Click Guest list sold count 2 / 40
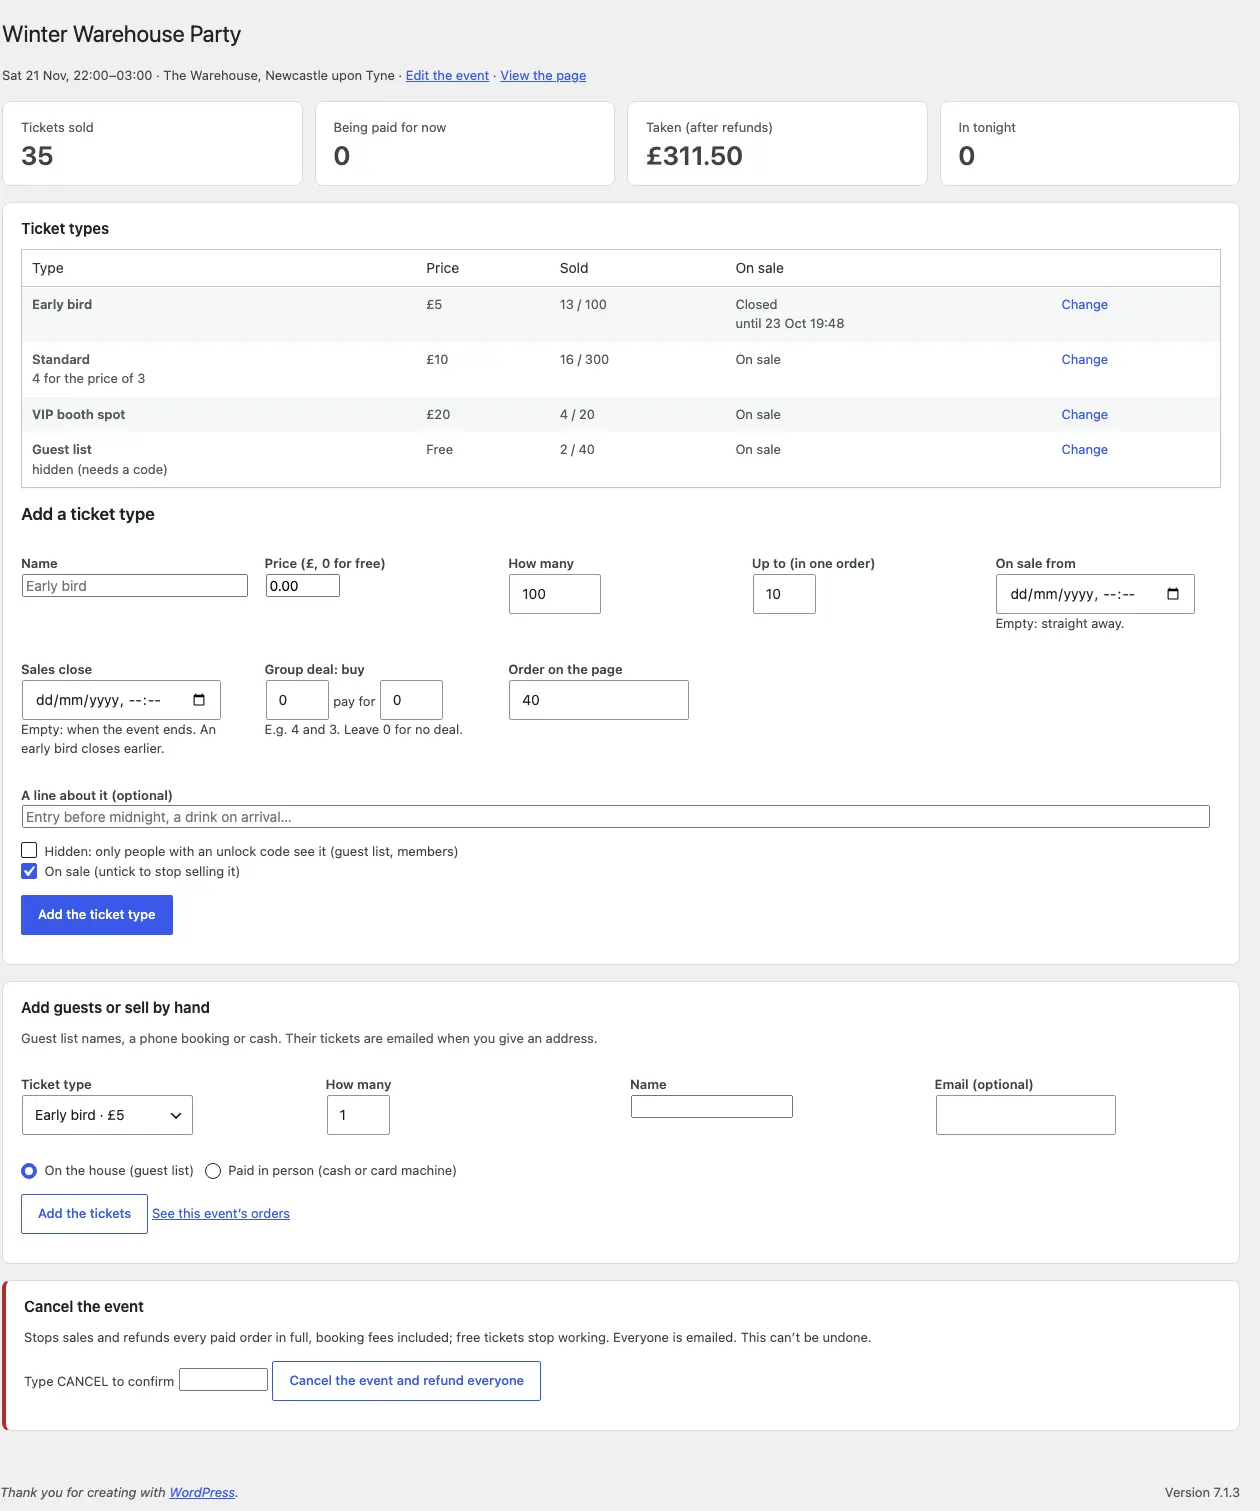Viewport: 1260px width, 1511px height. 577,449
